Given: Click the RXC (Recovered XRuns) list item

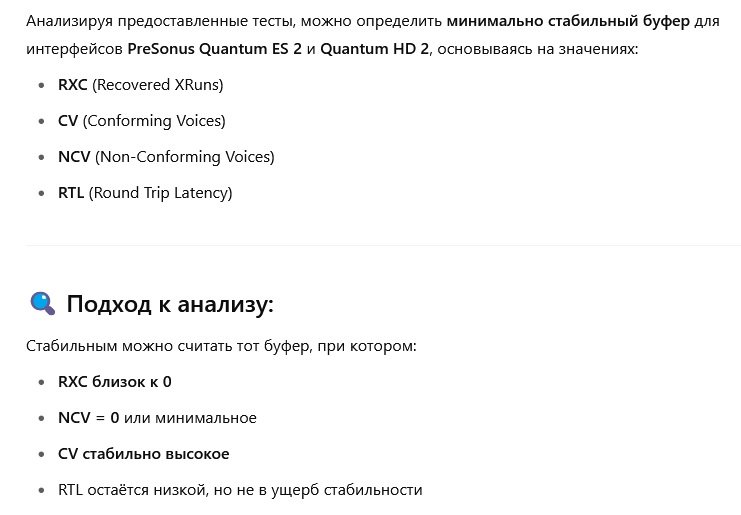Looking at the screenshot, I should pyautogui.click(x=140, y=85).
